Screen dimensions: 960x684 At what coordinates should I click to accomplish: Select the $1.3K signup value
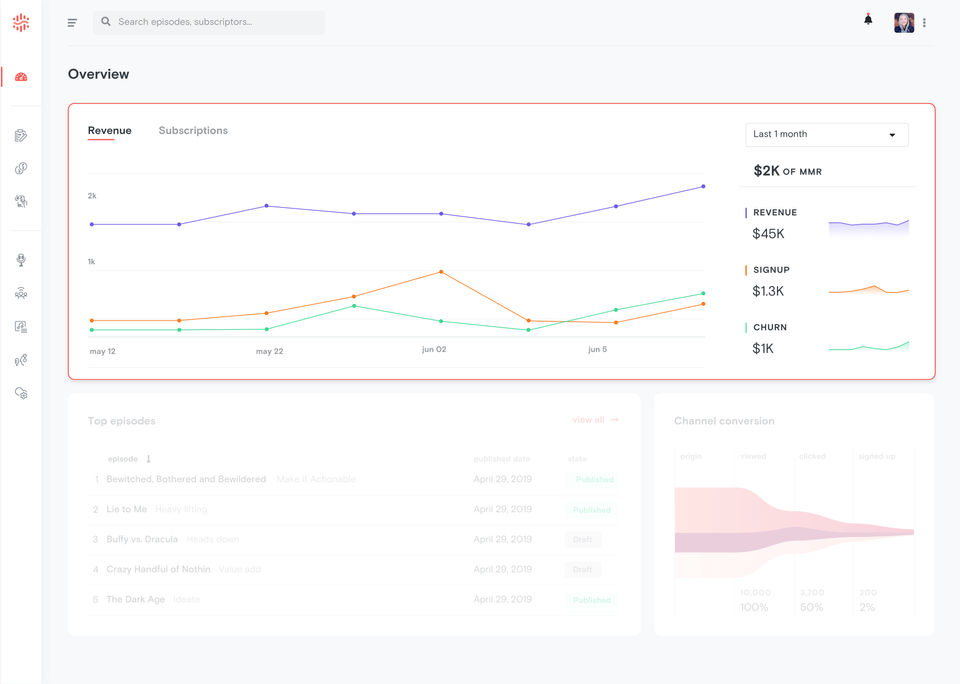point(768,291)
